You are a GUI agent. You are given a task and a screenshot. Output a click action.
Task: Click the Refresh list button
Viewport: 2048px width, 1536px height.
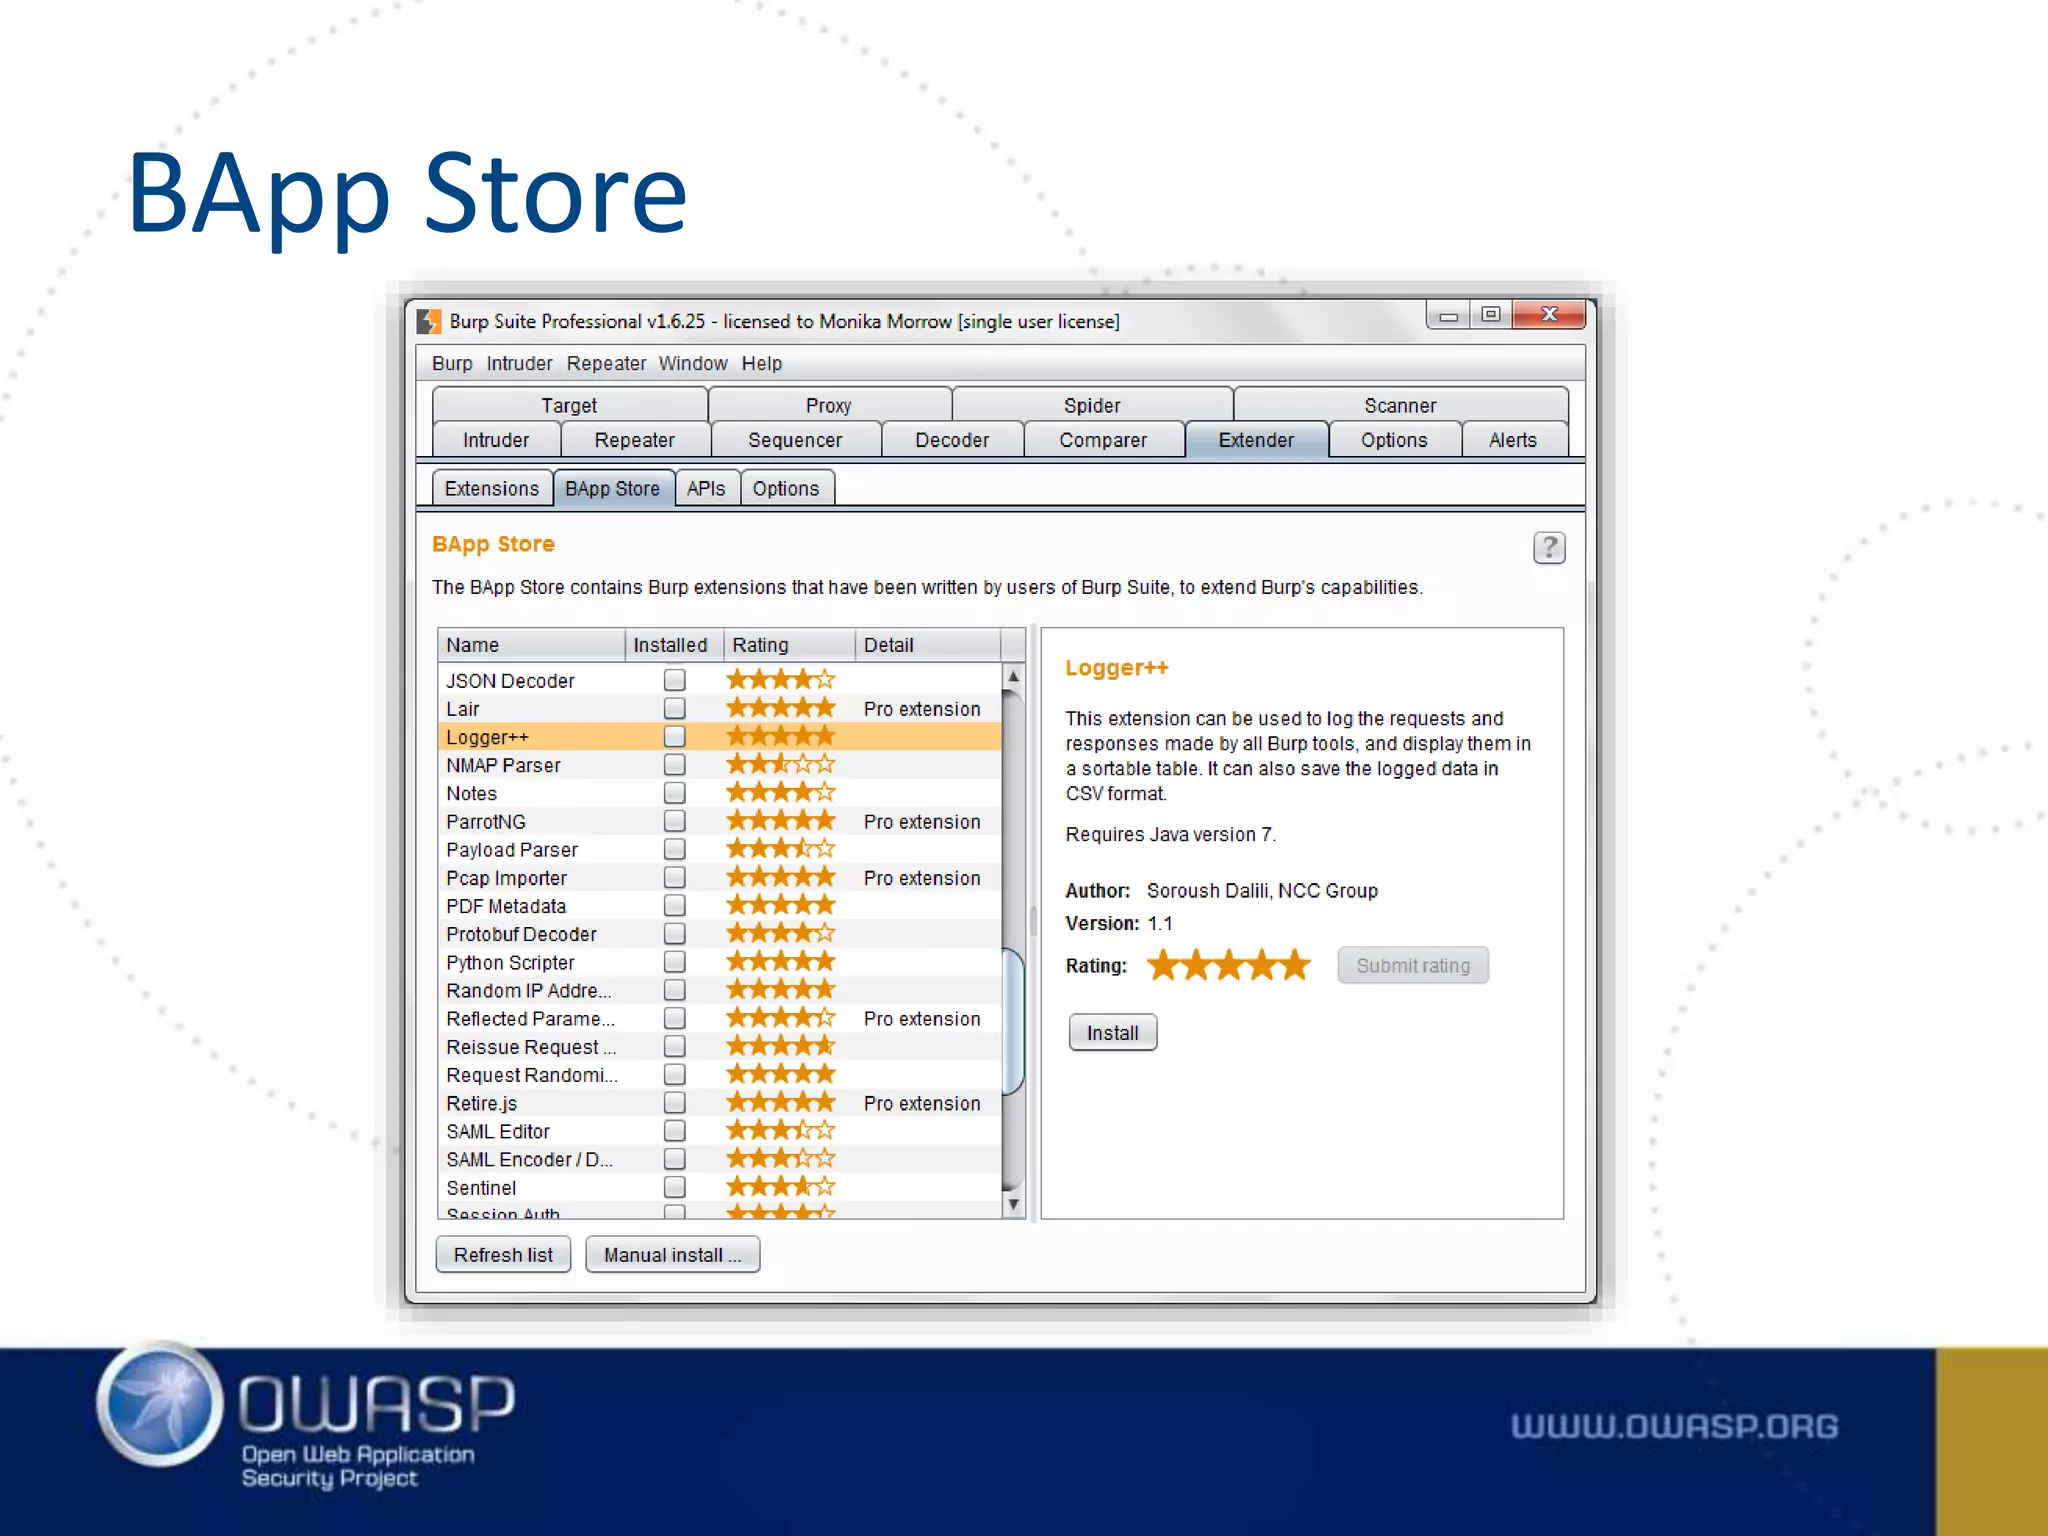[503, 1255]
